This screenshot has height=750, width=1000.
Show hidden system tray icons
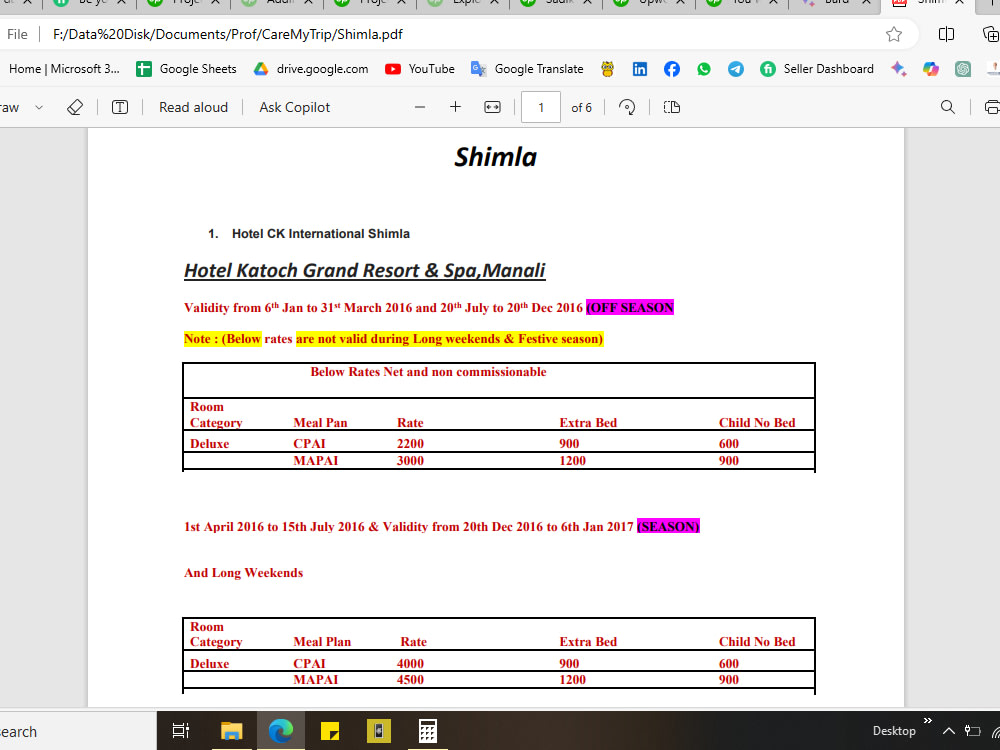(949, 731)
